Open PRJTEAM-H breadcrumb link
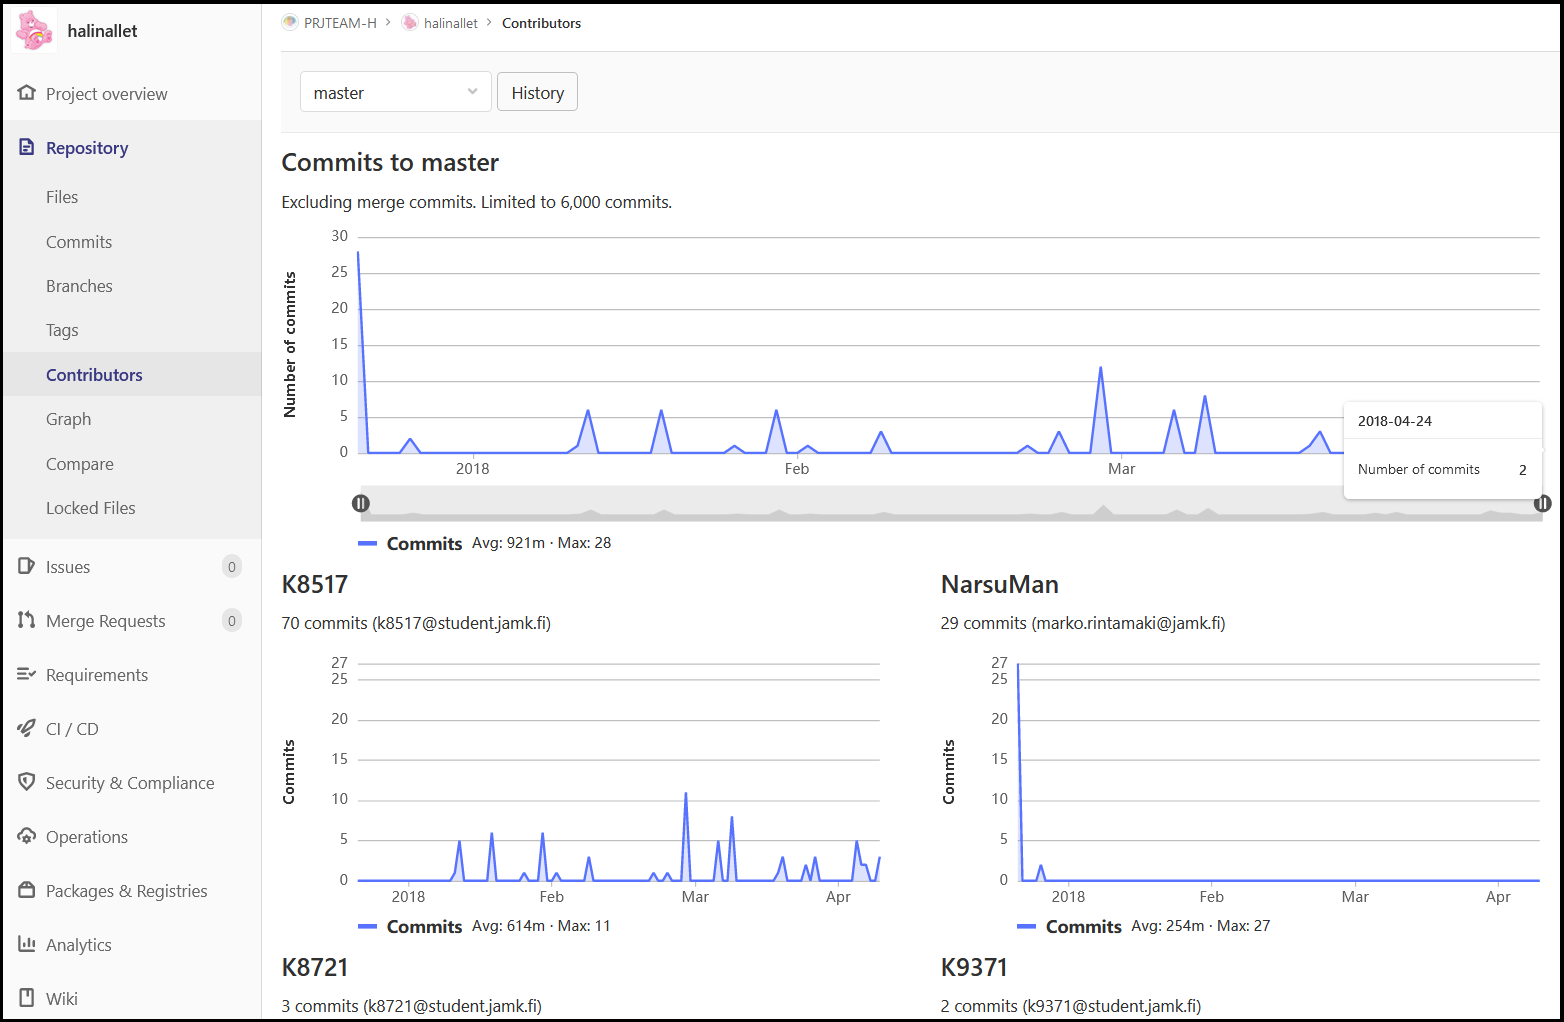1564x1022 pixels. point(340,23)
